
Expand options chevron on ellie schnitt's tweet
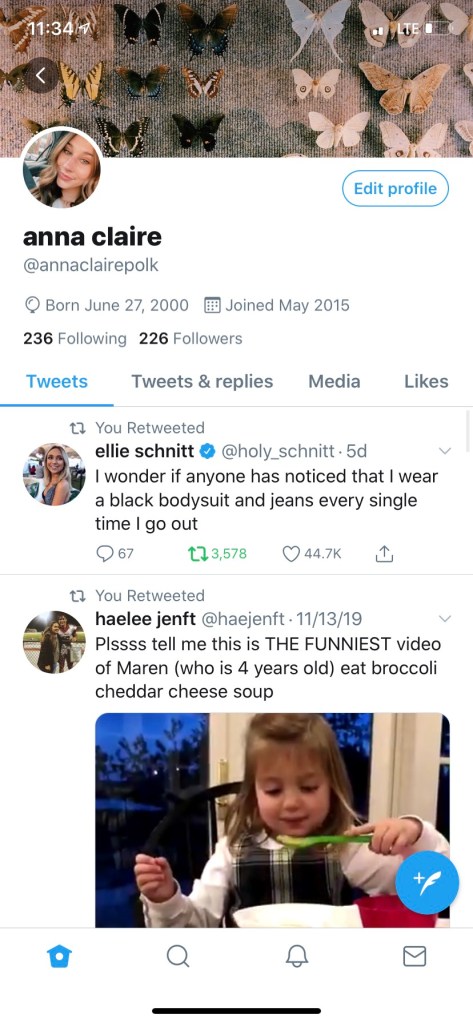pyautogui.click(x=445, y=451)
